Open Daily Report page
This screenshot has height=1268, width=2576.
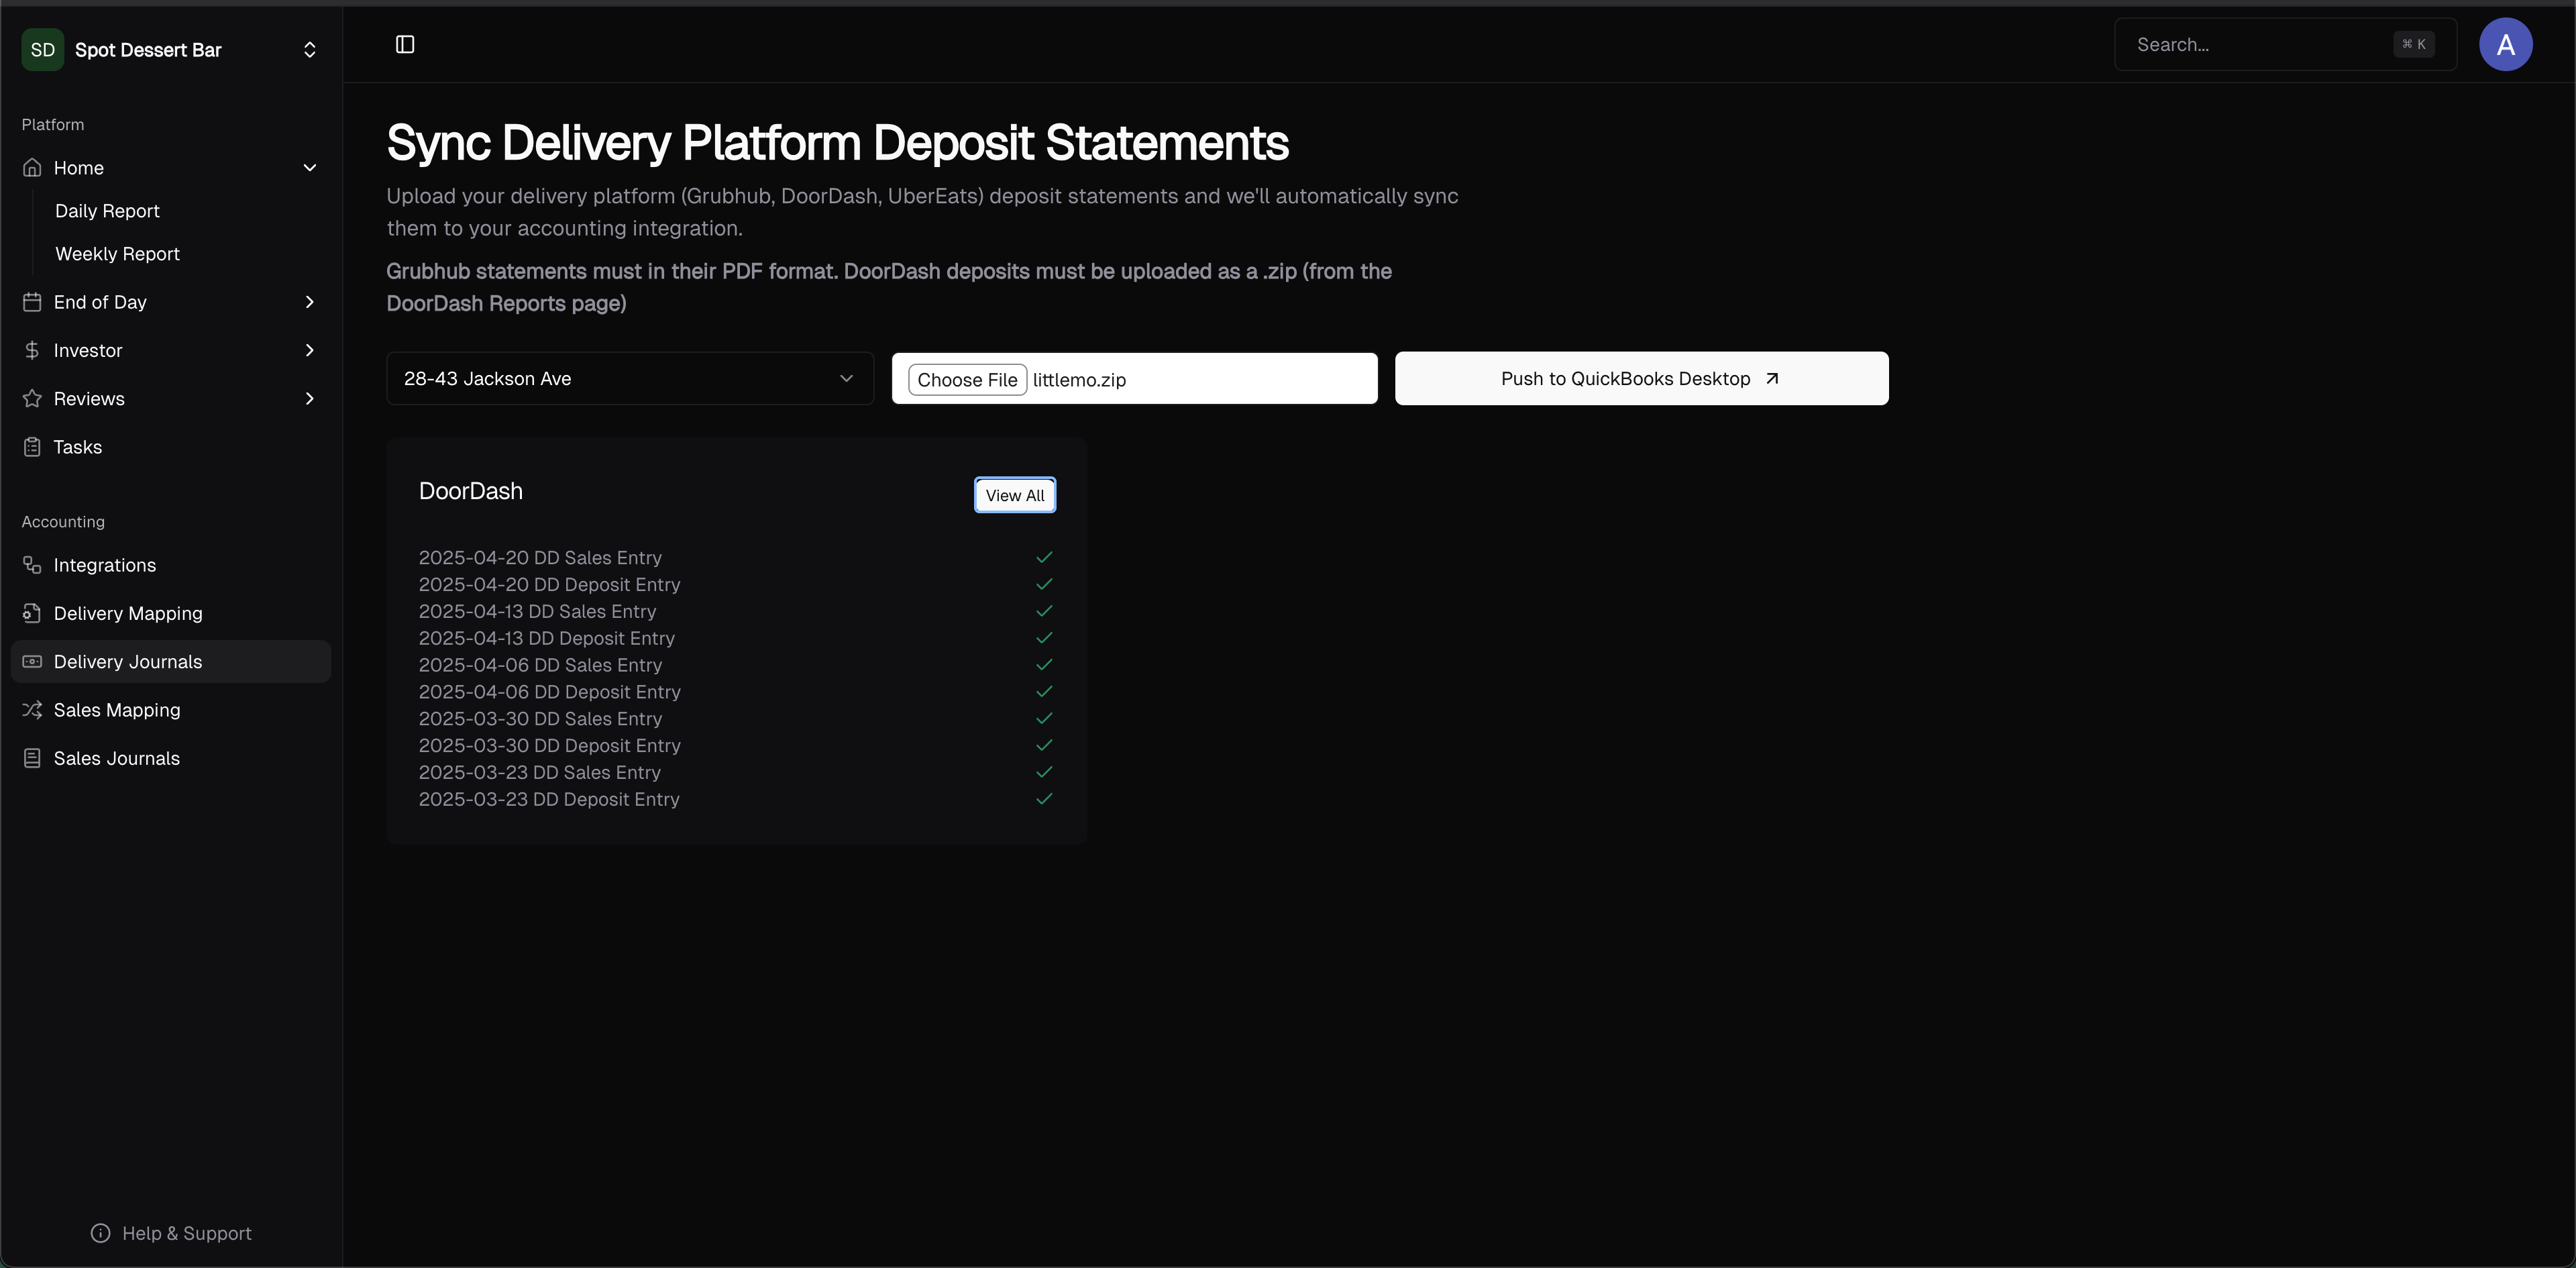pos(107,211)
